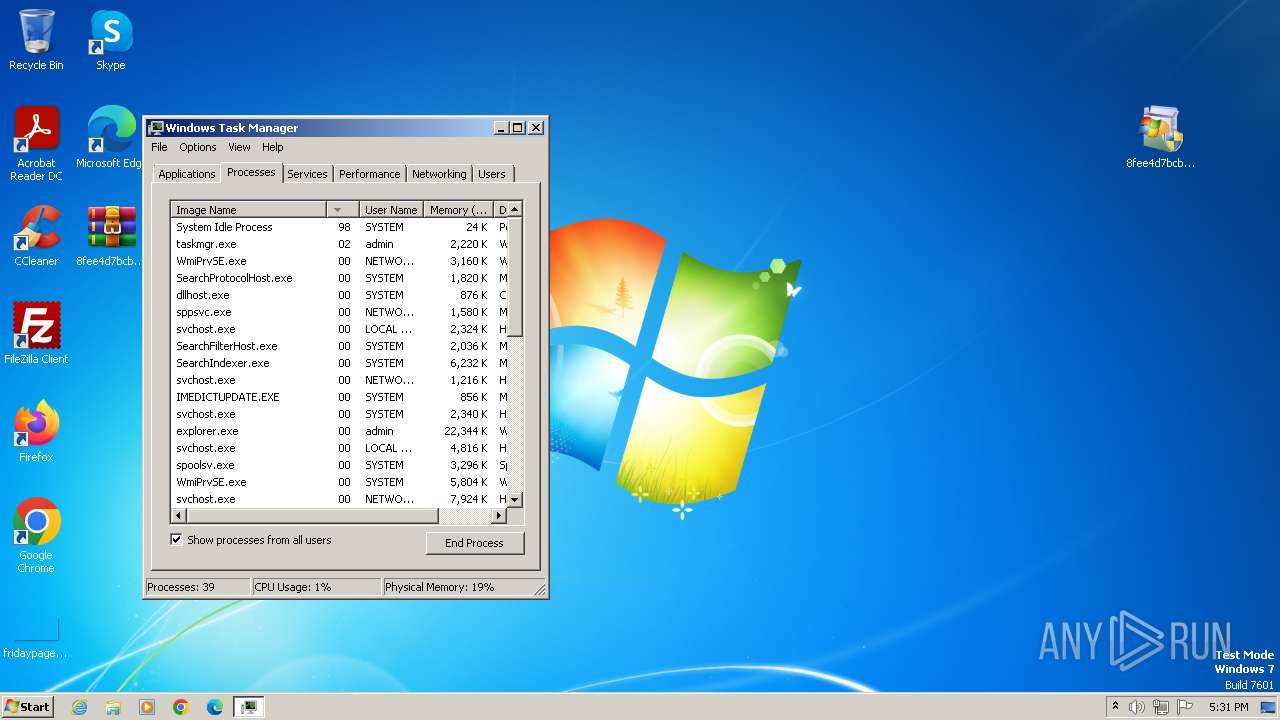Click the Start button
This screenshot has width=1280, height=720.
tap(27, 706)
